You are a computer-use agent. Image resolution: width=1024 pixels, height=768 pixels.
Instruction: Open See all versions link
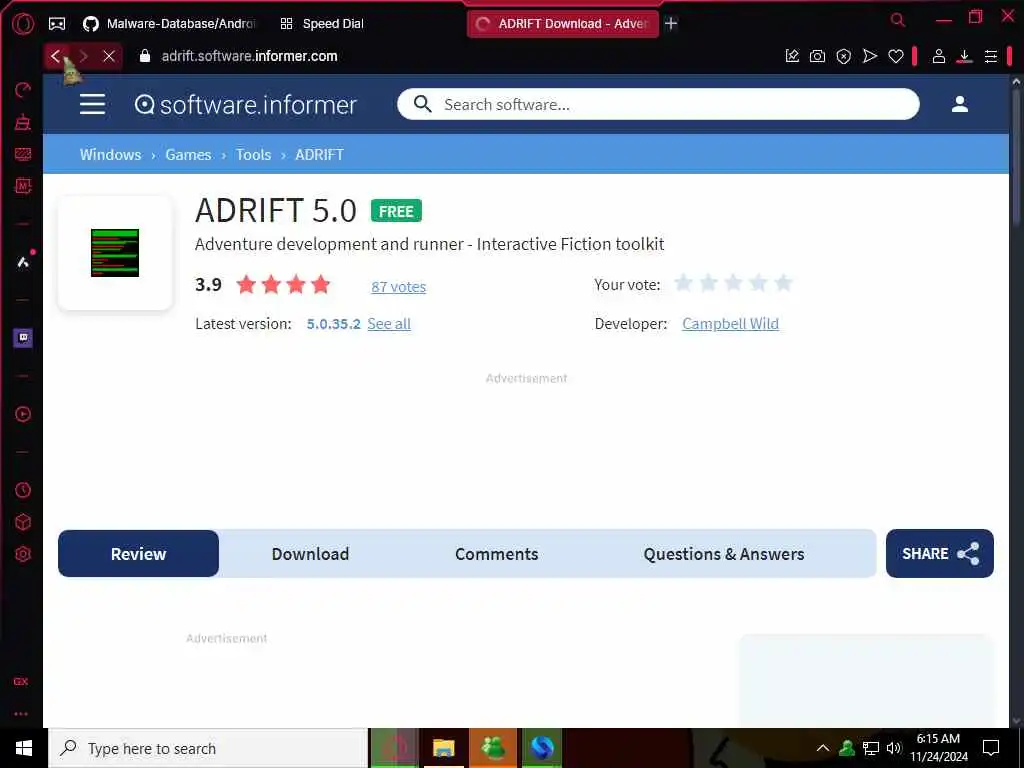tap(389, 324)
